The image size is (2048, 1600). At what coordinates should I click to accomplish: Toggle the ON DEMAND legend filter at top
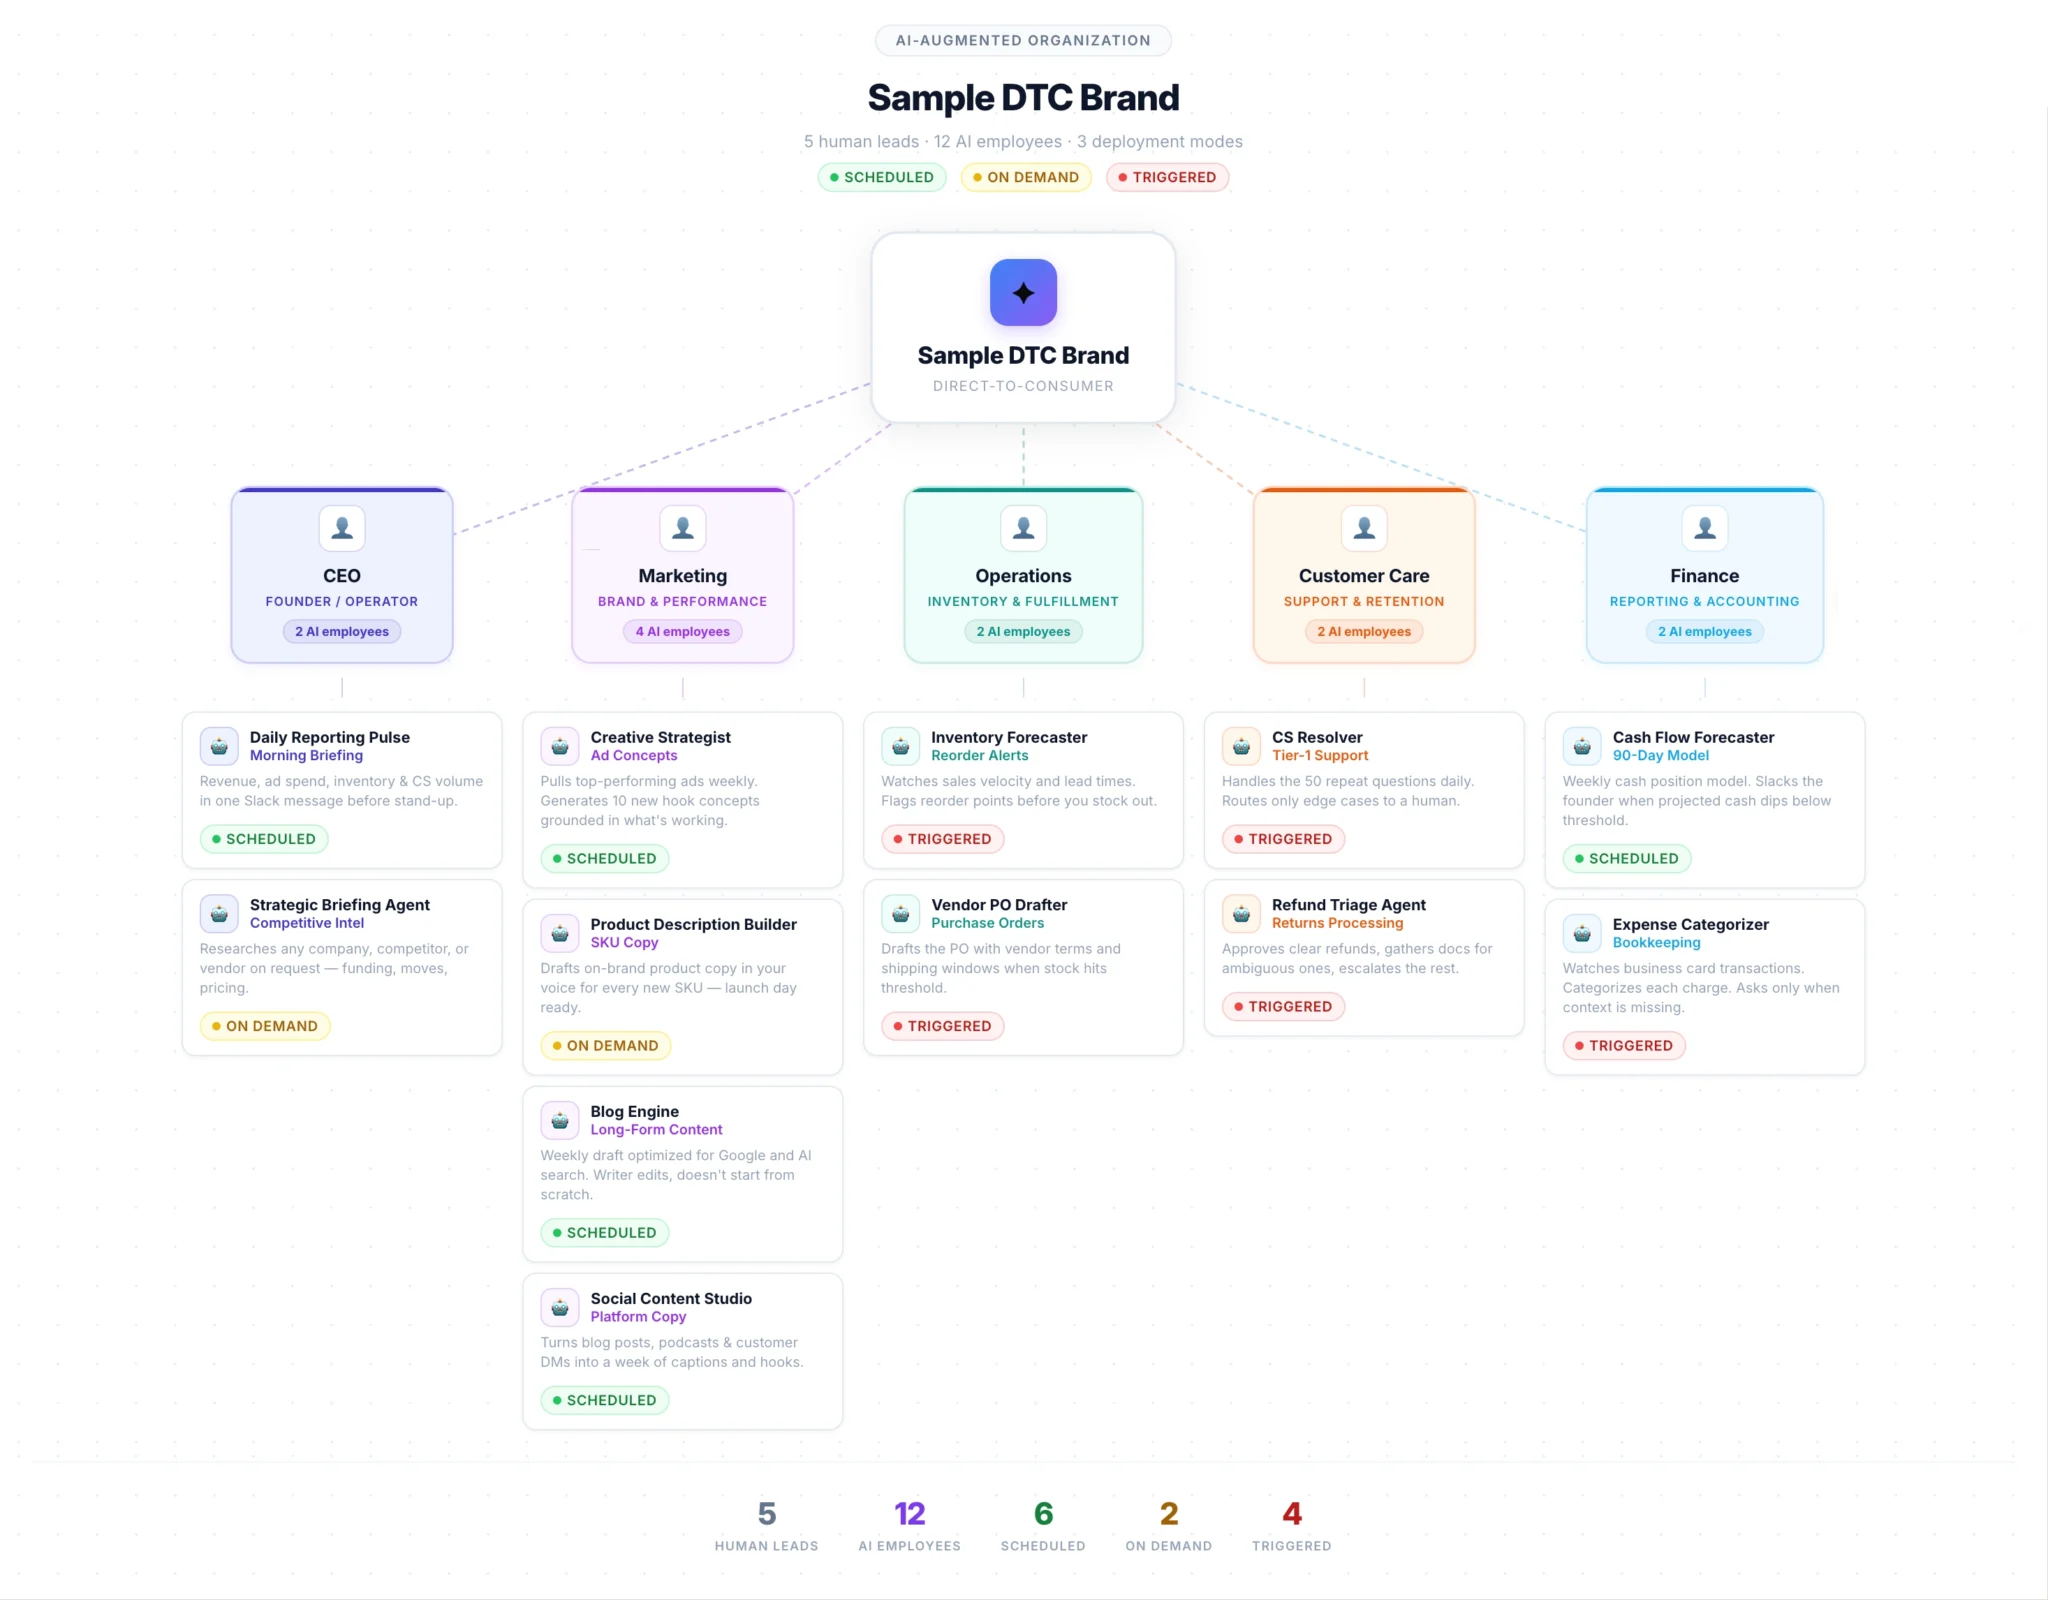1026,177
